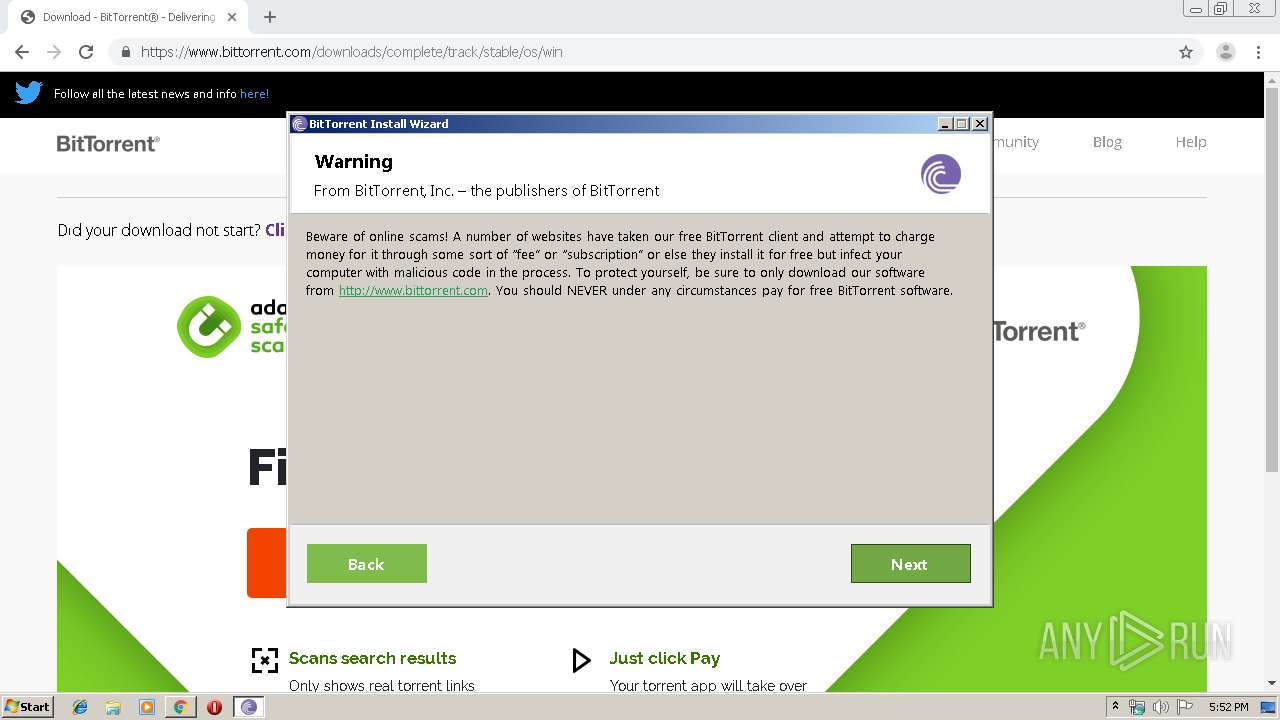This screenshot has height=720, width=1280.
Task: Open the Blog menu item
Action: coord(1107,142)
